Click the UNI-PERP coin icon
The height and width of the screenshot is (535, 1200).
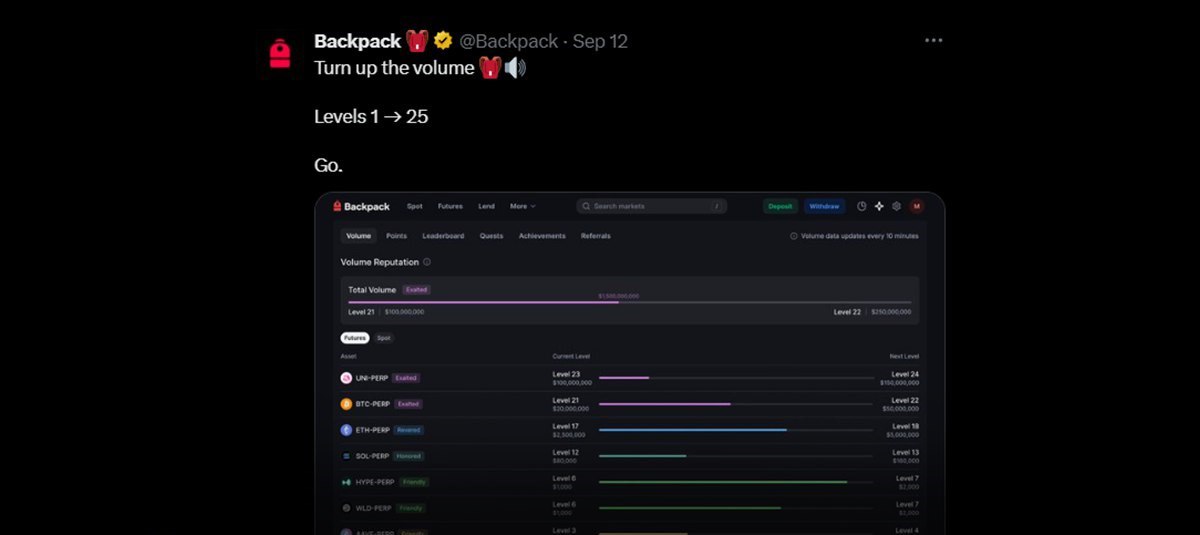tap(346, 378)
